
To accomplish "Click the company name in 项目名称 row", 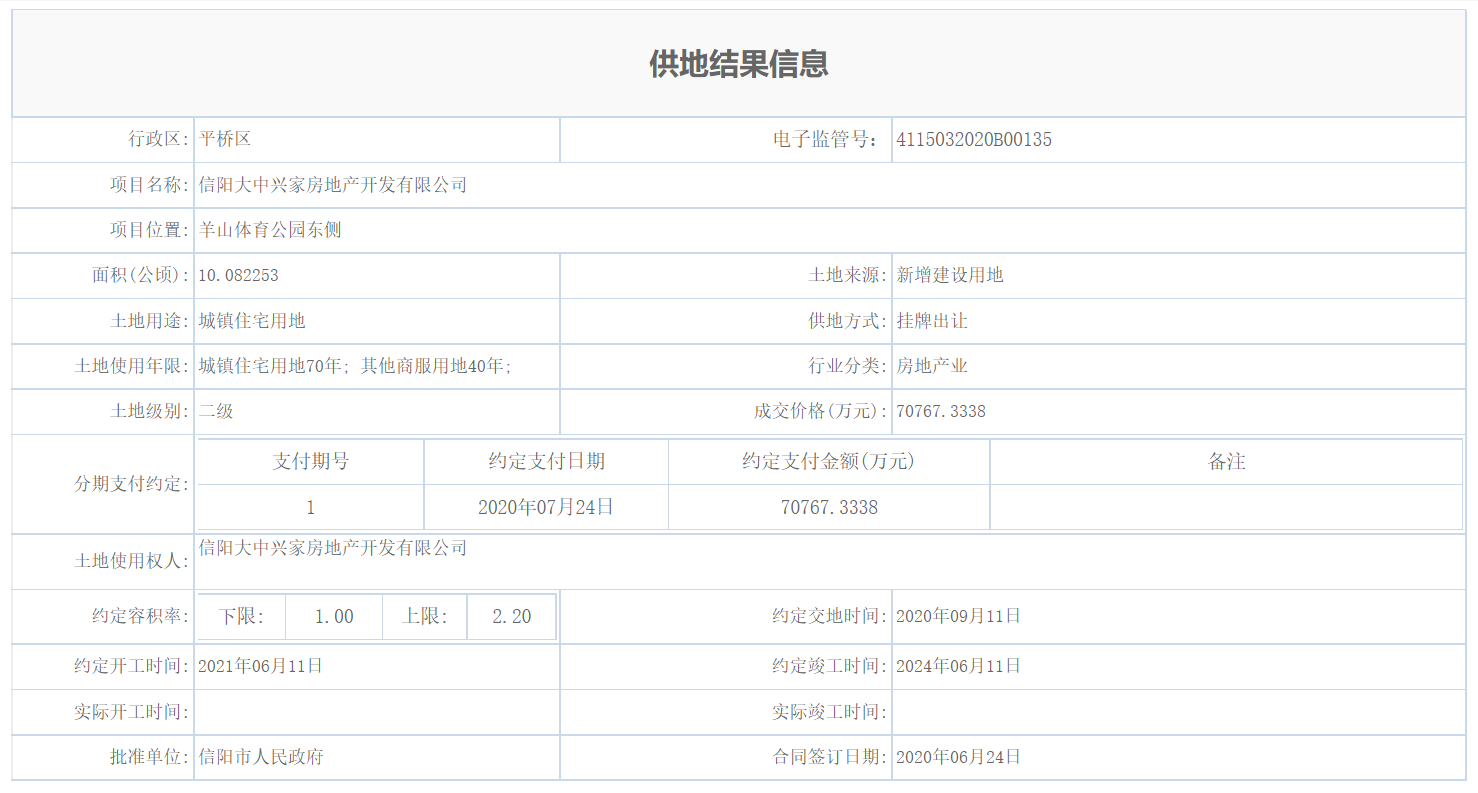I will coord(333,185).
